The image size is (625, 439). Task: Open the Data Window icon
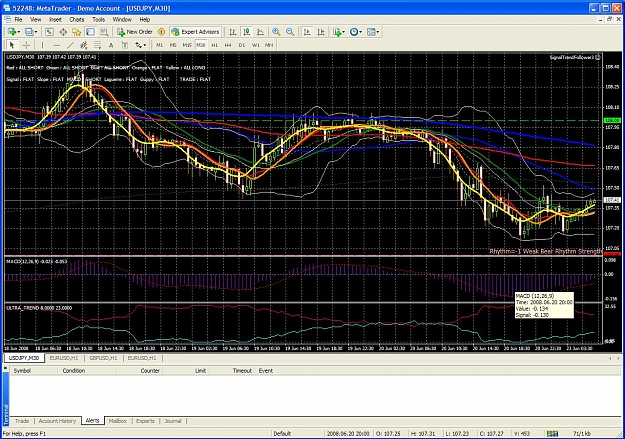pyautogui.click(x=63, y=32)
